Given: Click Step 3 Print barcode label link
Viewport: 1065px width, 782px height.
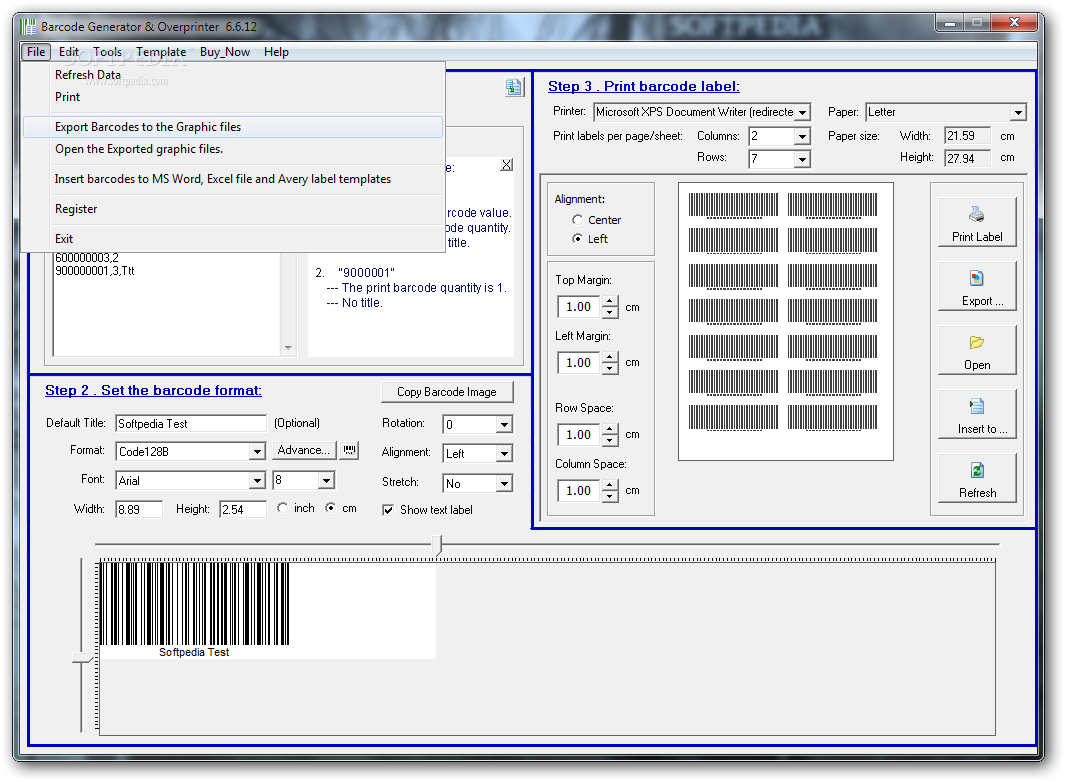Looking at the screenshot, I should point(643,86).
